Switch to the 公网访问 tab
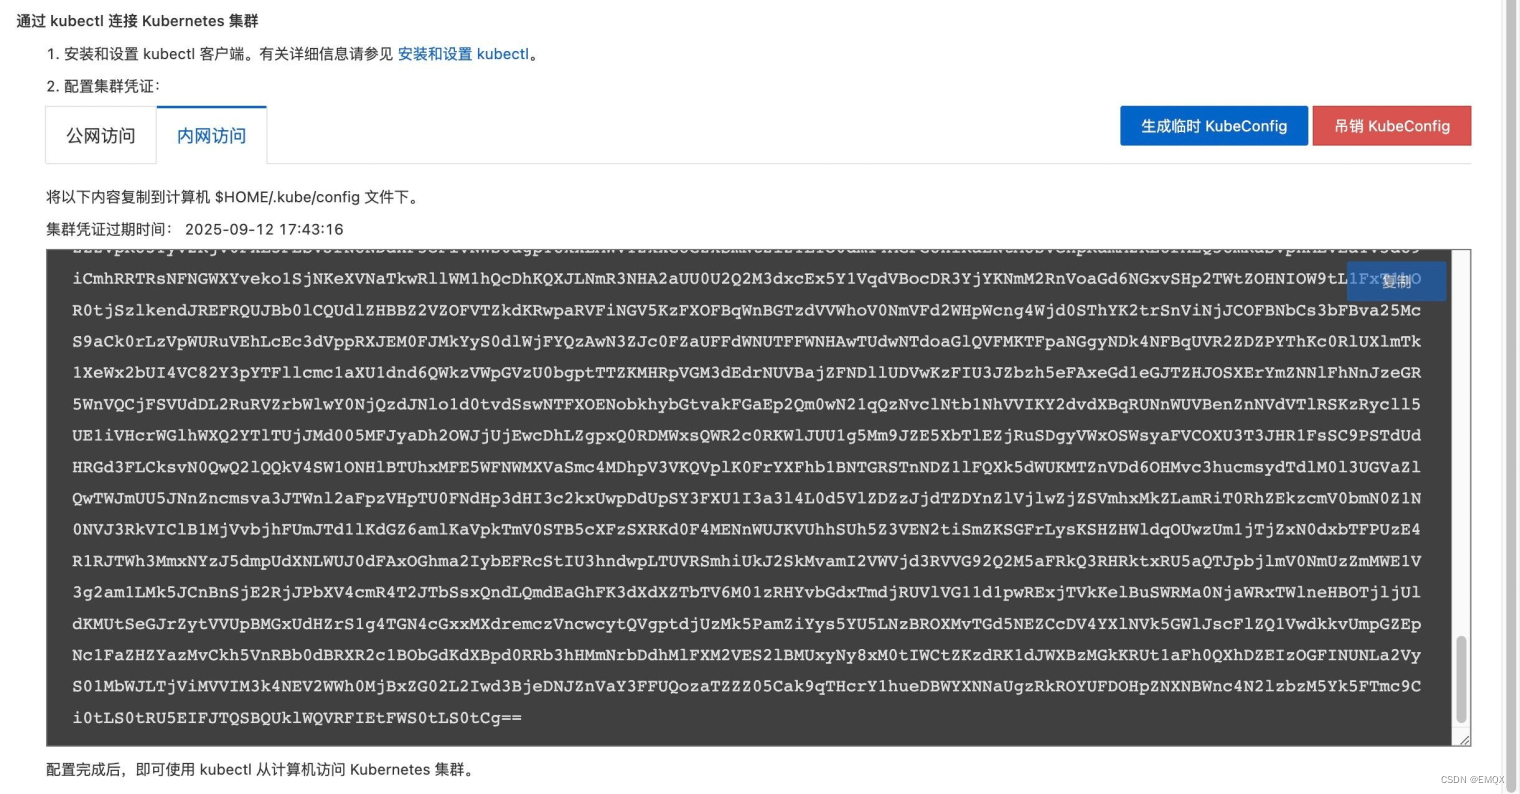Viewport: 1520px width, 794px height. 101,136
